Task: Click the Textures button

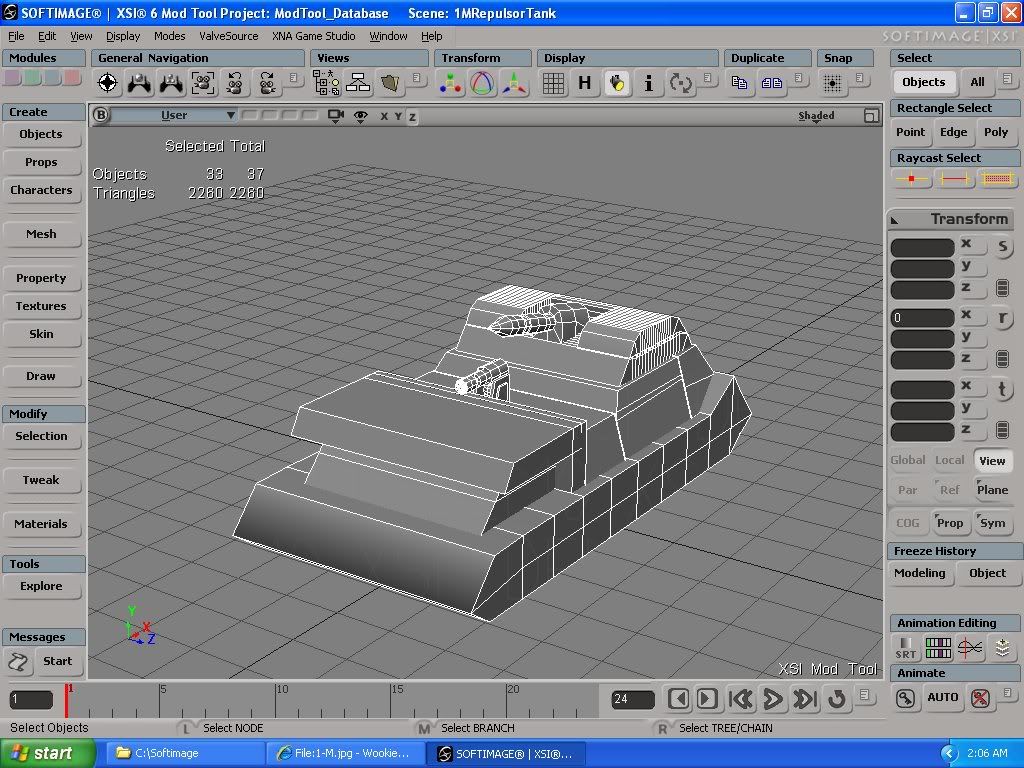Action: 41,306
